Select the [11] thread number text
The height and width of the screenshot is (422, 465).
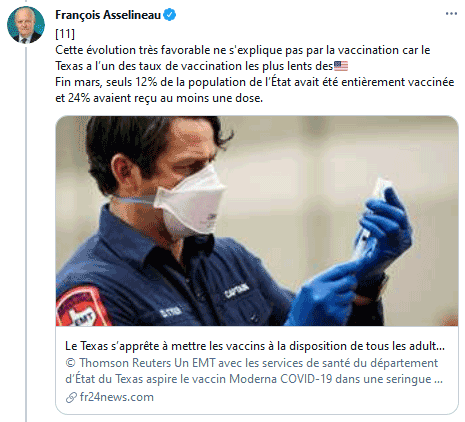tap(65, 34)
